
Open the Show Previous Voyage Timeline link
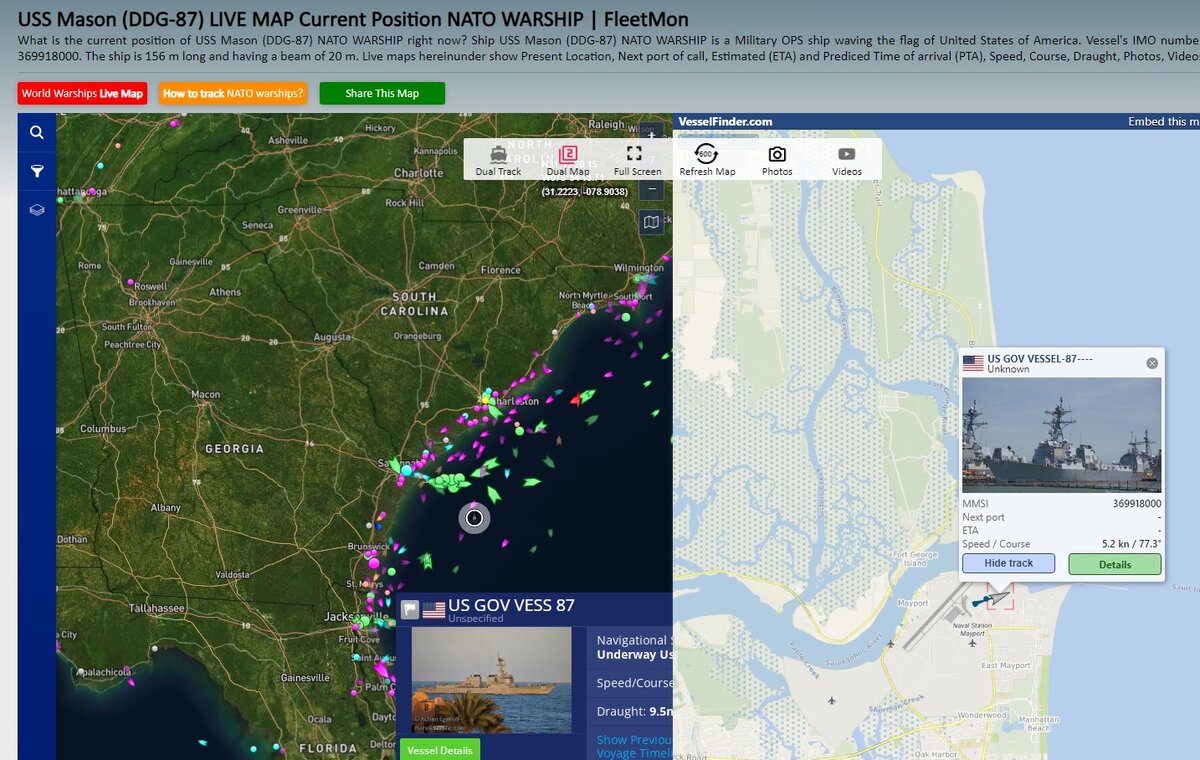point(634,746)
